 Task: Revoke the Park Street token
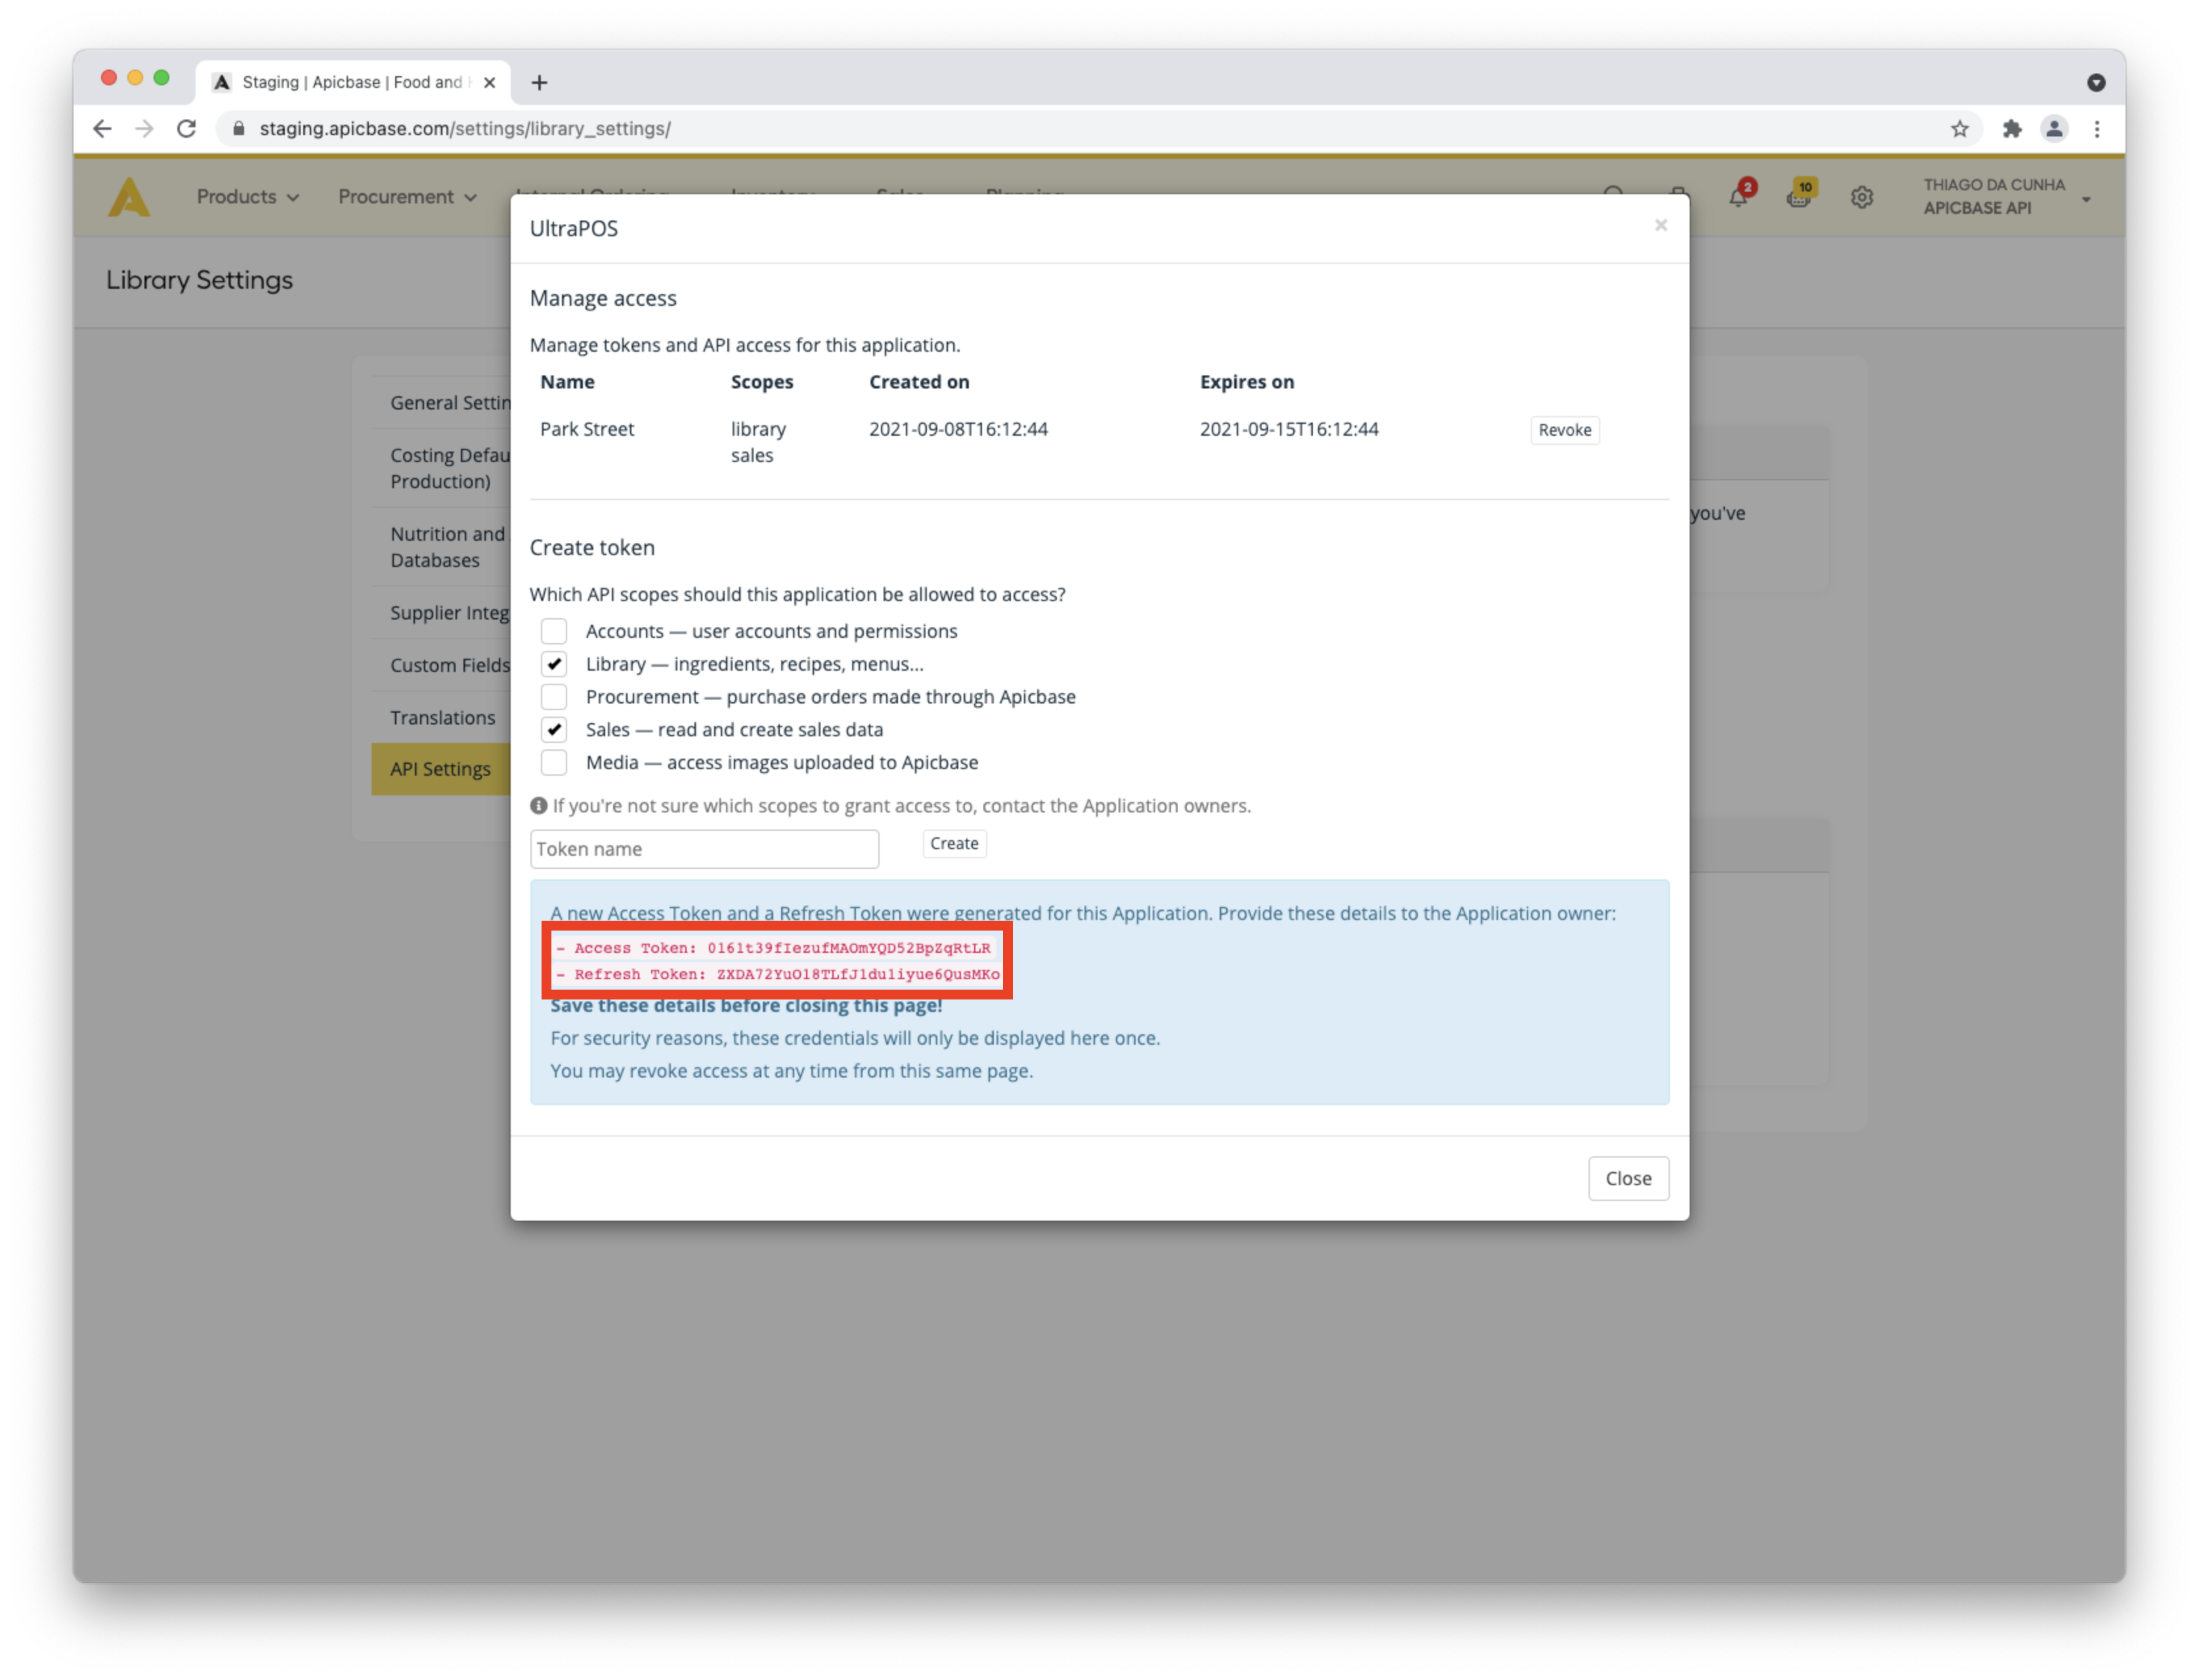coord(1564,430)
